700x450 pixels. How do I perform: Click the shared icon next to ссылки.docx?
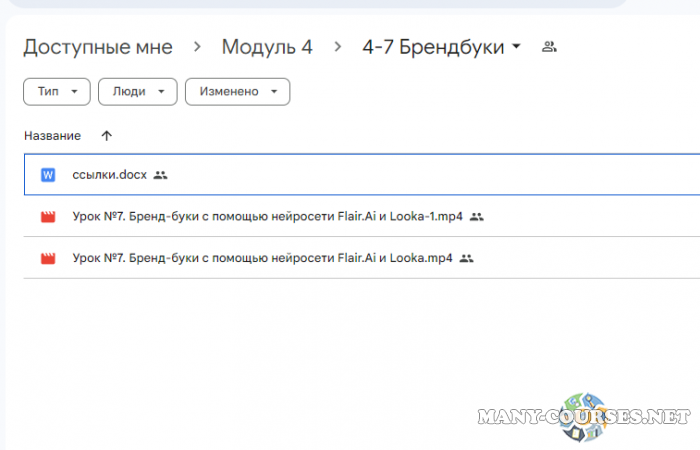161,175
